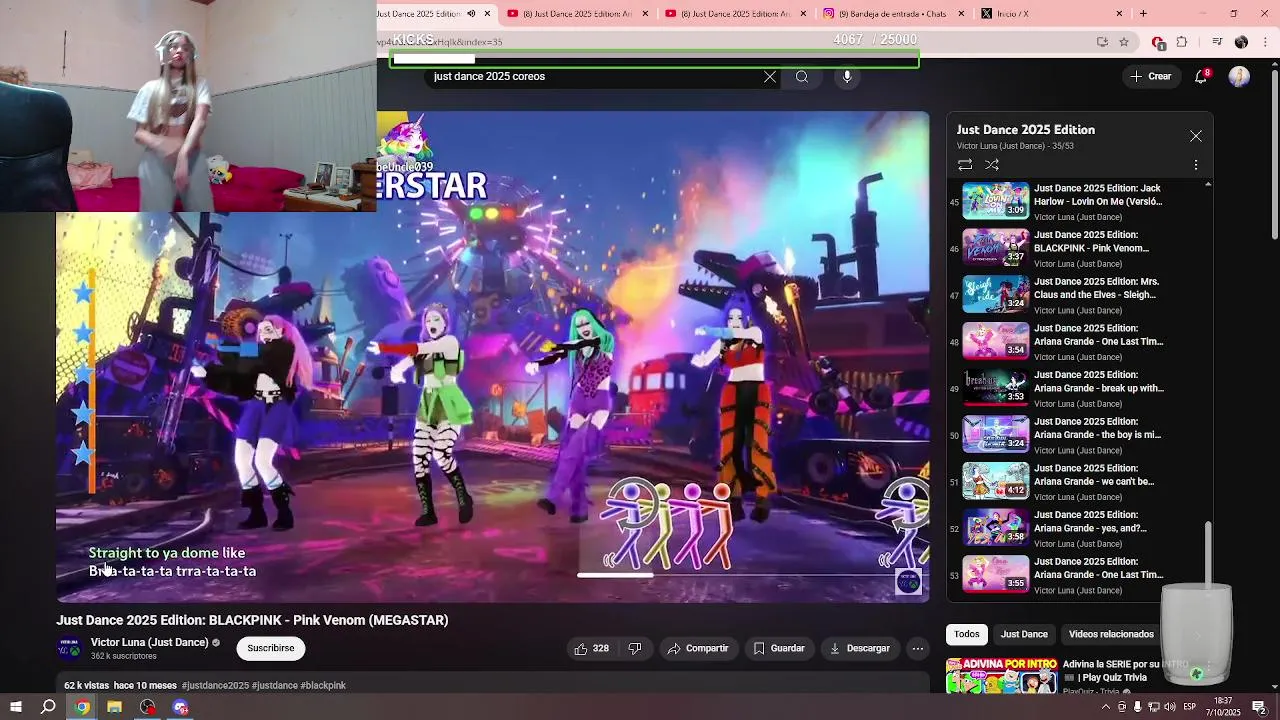Viewport: 1280px width, 720px height.
Task: Click the #justdance2025 hashtag
Action: (215, 686)
